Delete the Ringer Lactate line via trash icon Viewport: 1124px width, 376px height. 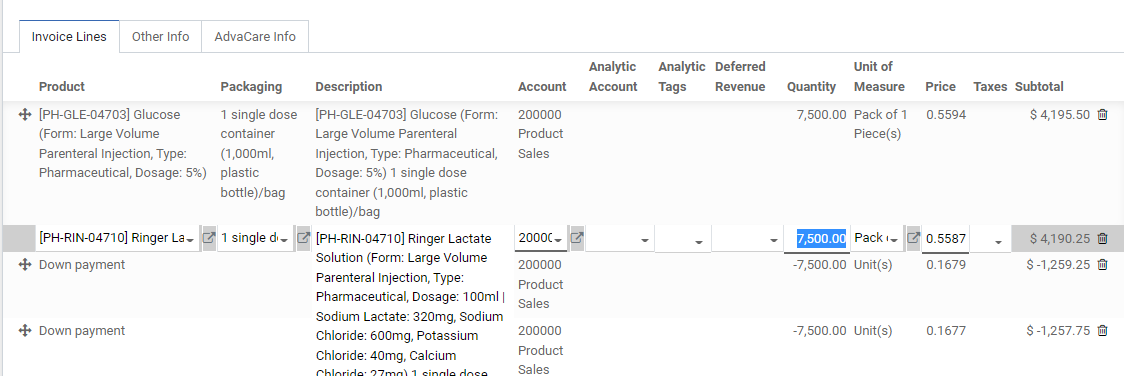[1102, 238]
